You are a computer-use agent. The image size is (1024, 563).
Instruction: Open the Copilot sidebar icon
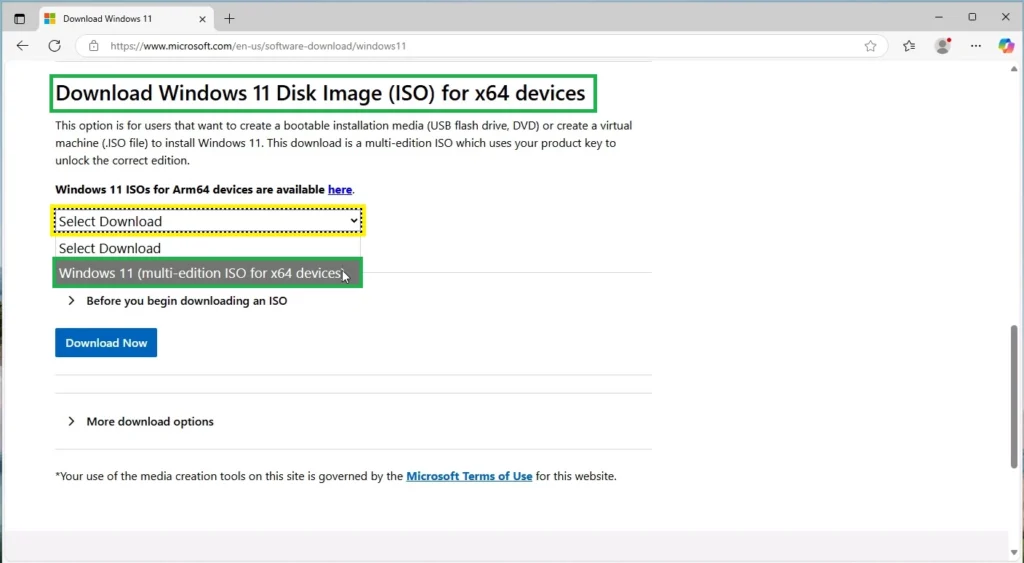pyautogui.click(x=1006, y=46)
